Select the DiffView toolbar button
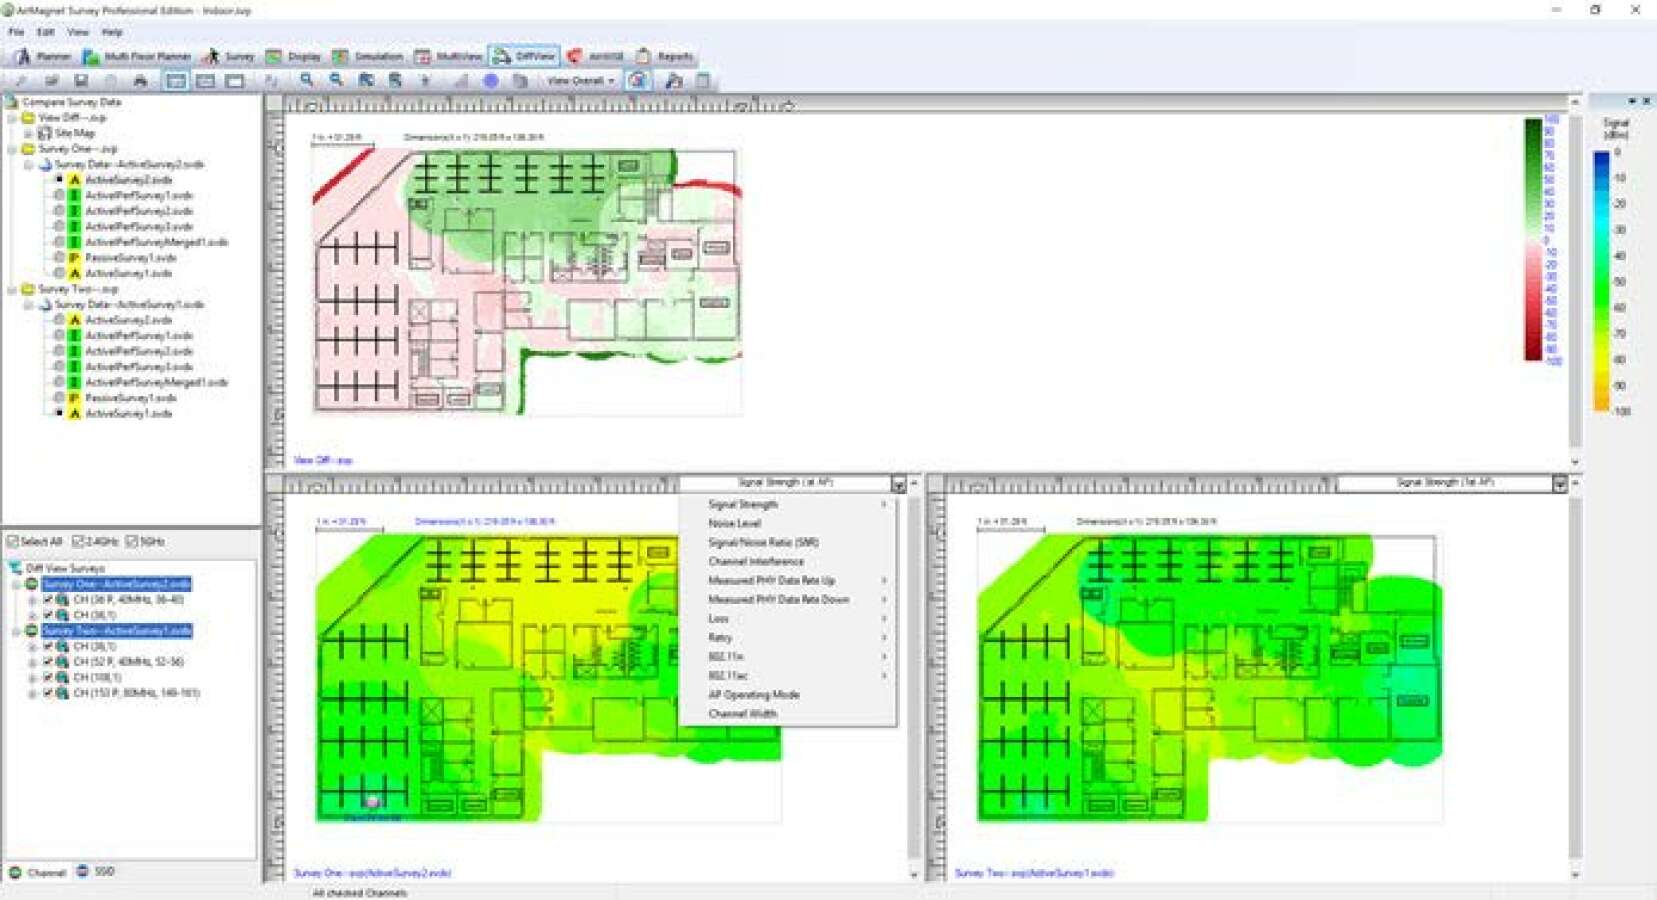This screenshot has width=1657, height=900. [524, 57]
